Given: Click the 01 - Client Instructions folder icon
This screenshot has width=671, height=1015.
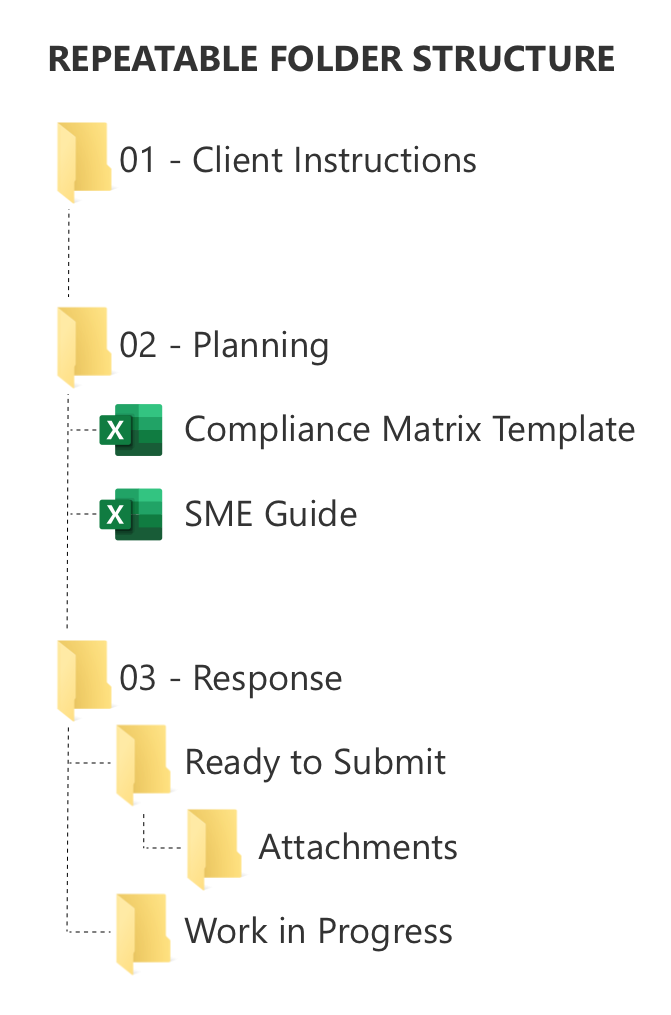Looking at the screenshot, I should click(85, 162).
